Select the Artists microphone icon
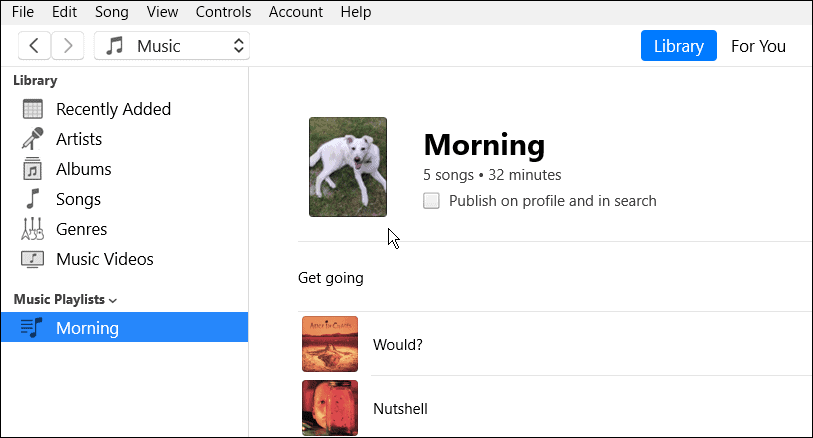Screen dimensions: 813x438 (x=33, y=139)
